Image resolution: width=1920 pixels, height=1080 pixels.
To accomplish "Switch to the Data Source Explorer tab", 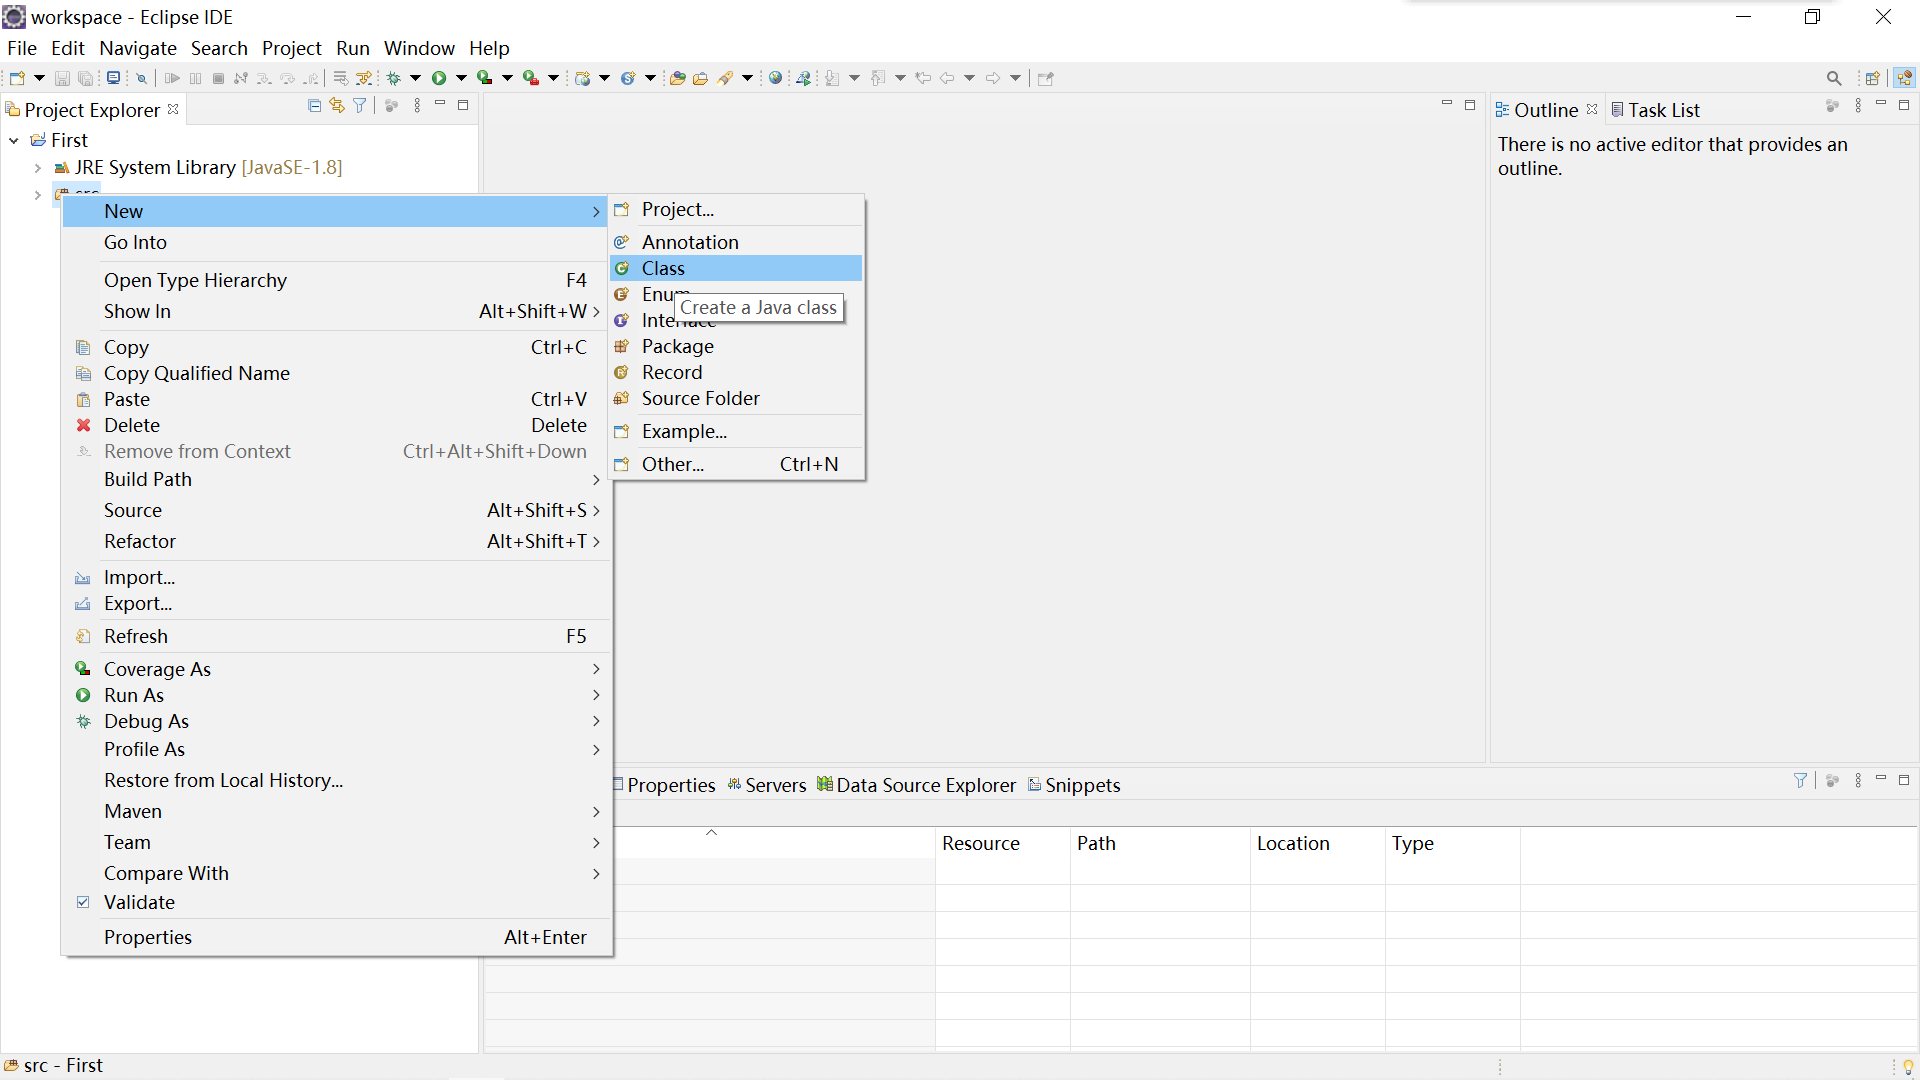I will click(x=917, y=785).
